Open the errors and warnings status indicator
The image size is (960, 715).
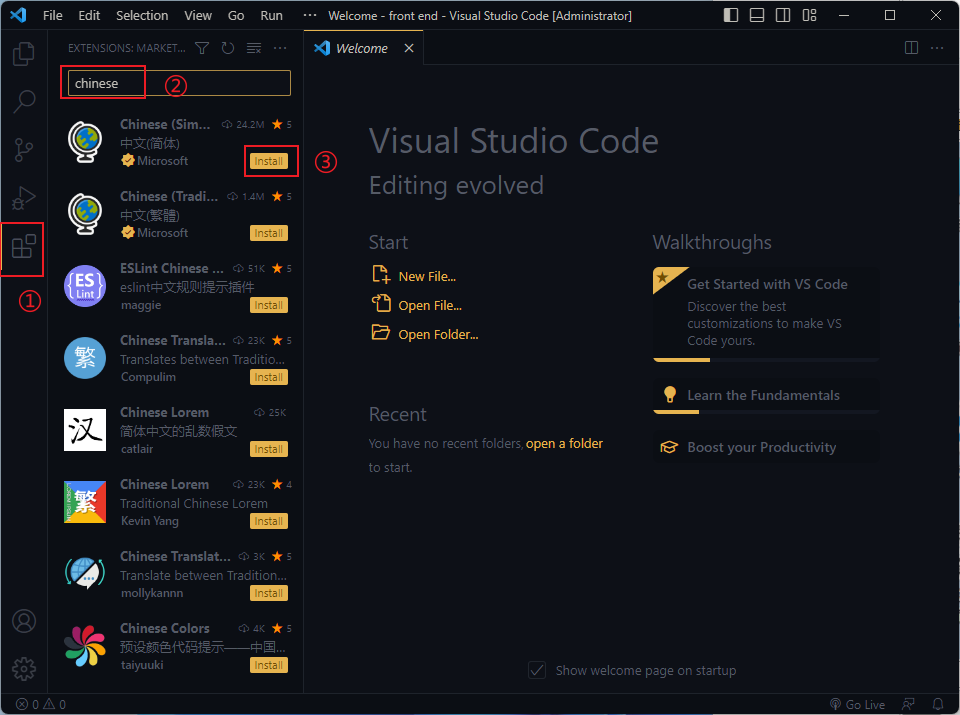(x=41, y=705)
